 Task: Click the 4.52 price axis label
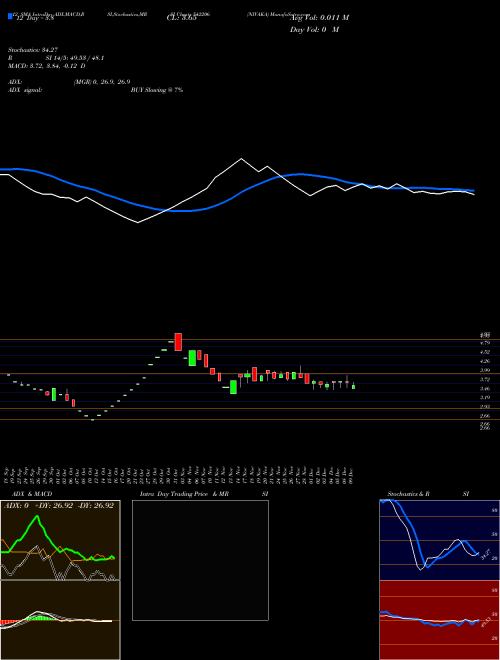click(x=485, y=352)
